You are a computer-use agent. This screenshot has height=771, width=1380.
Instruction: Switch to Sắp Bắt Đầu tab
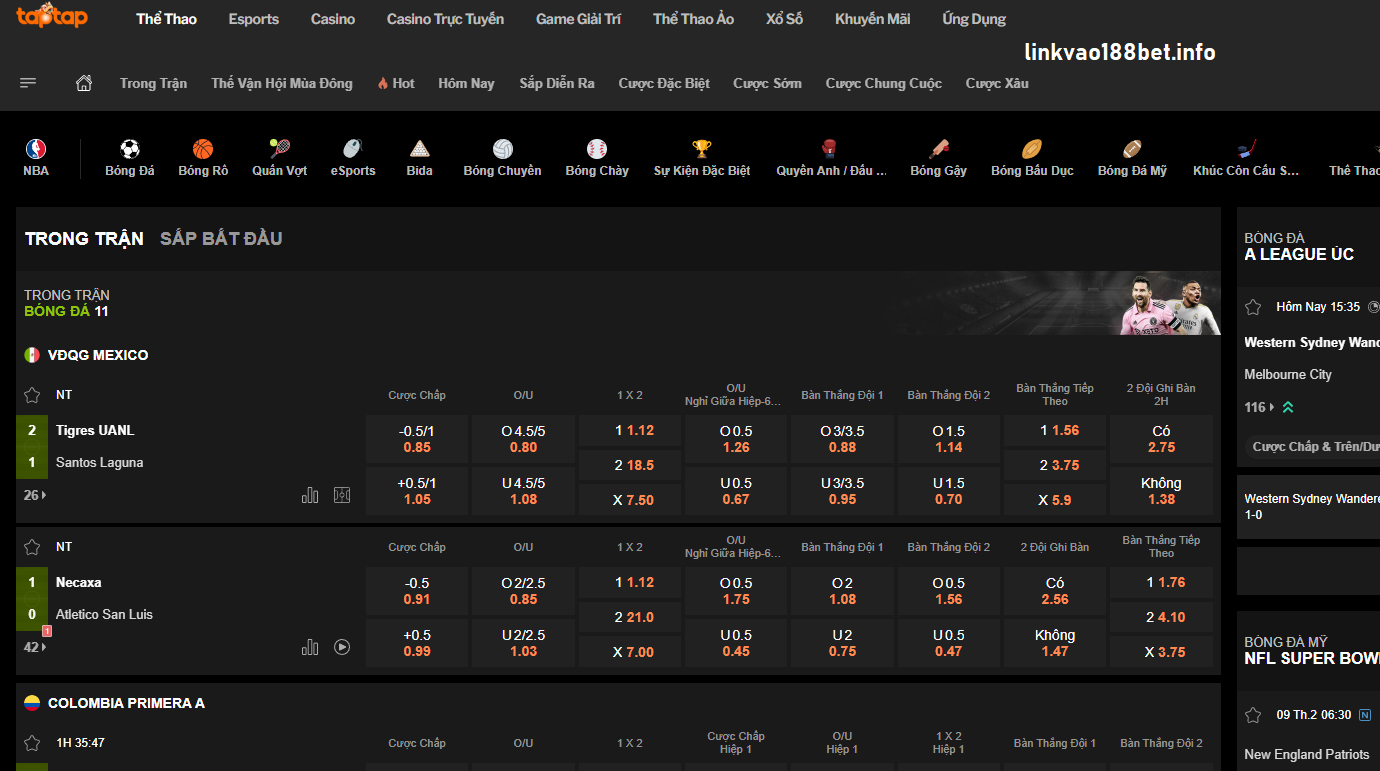point(221,238)
